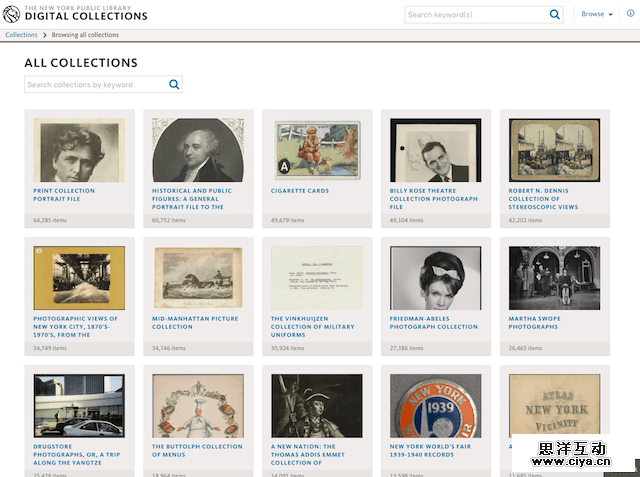Open the Robert N. Dennis stereoscopic views link
The image size is (640, 477).
coord(543,199)
